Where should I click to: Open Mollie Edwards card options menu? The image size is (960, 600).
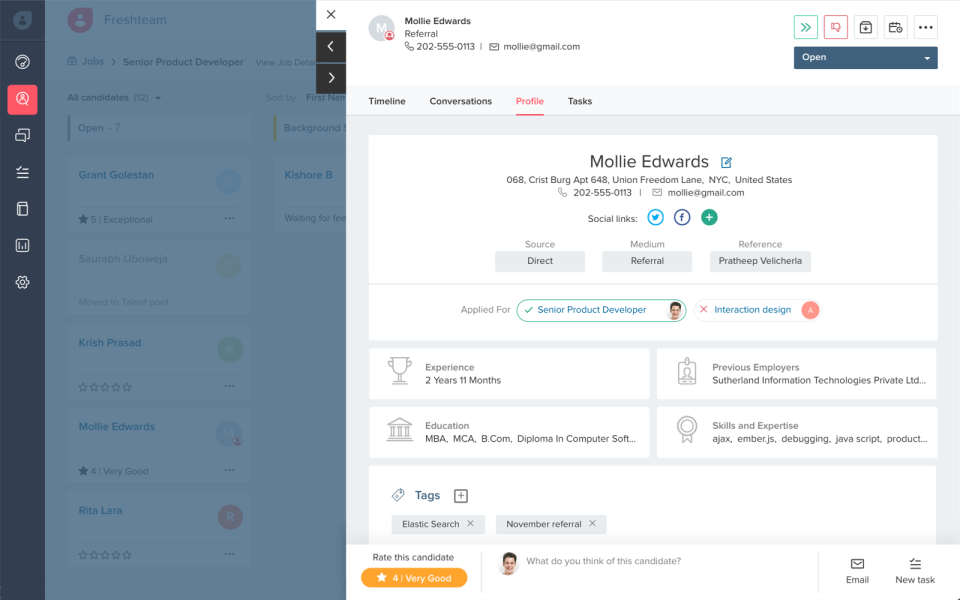[x=230, y=470]
